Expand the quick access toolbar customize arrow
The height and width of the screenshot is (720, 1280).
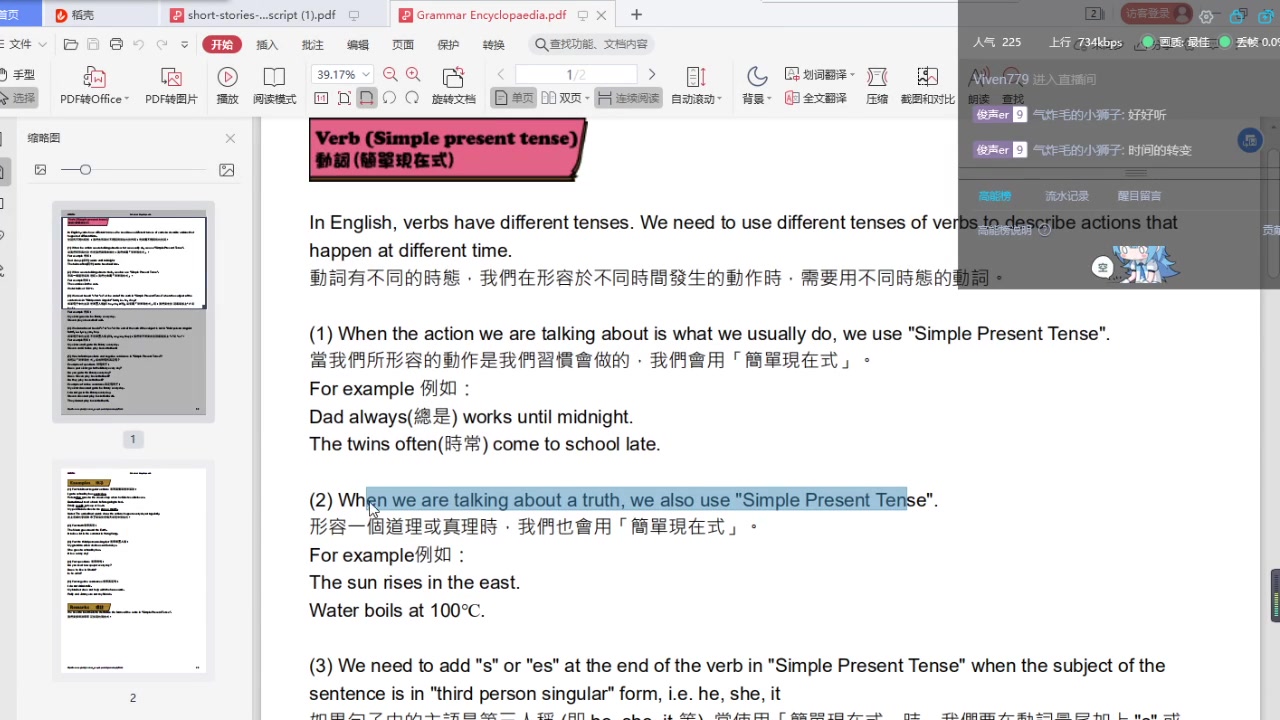185,44
